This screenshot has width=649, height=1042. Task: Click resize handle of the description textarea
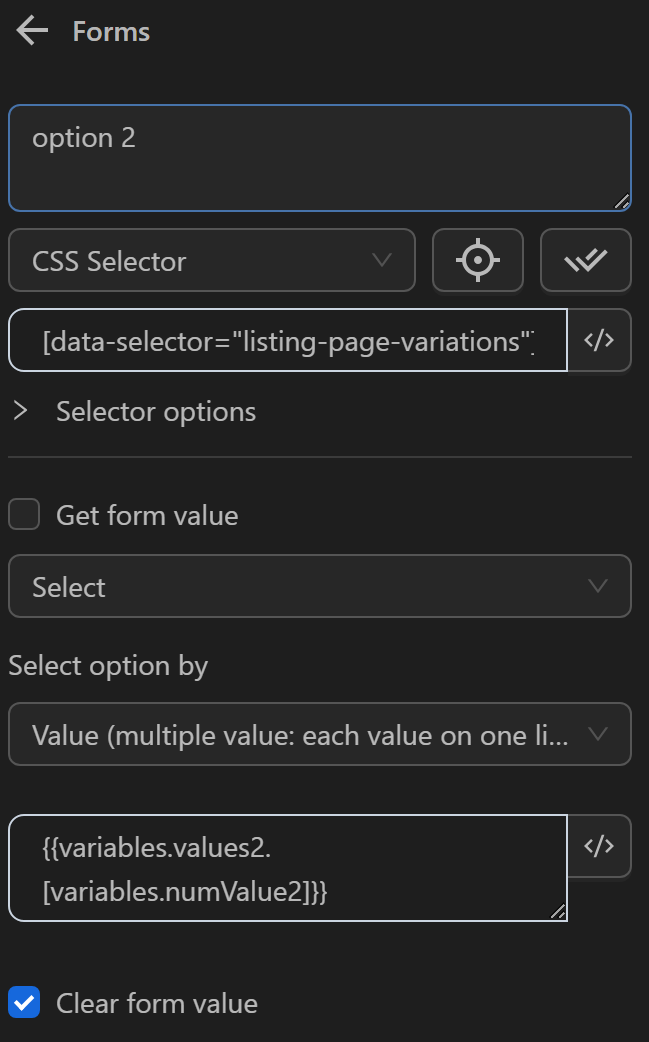621,201
